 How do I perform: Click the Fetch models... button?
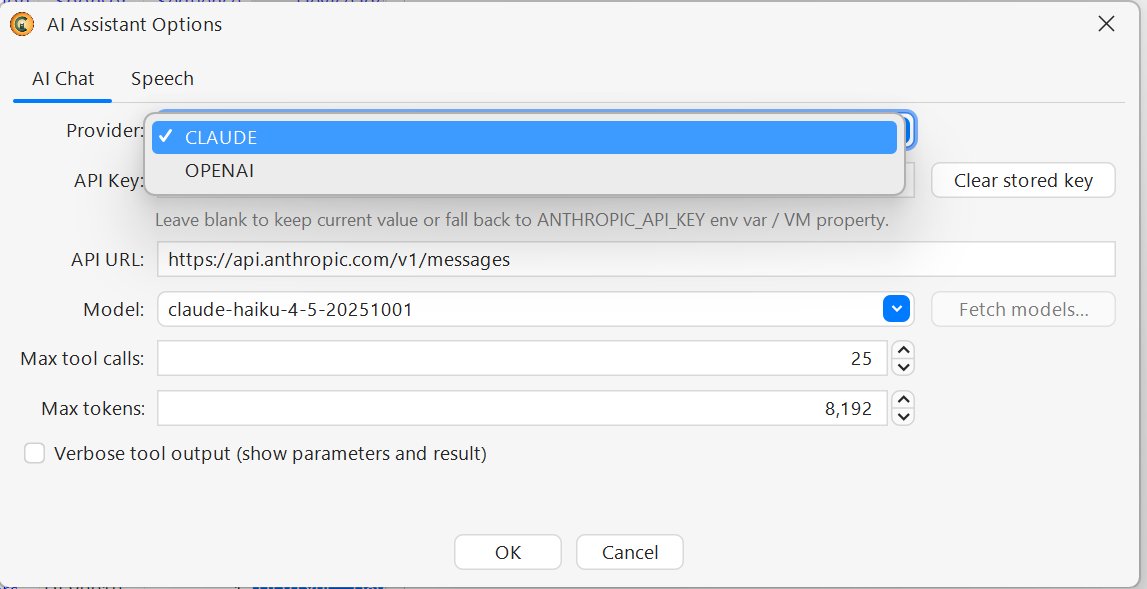point(1023,309)
